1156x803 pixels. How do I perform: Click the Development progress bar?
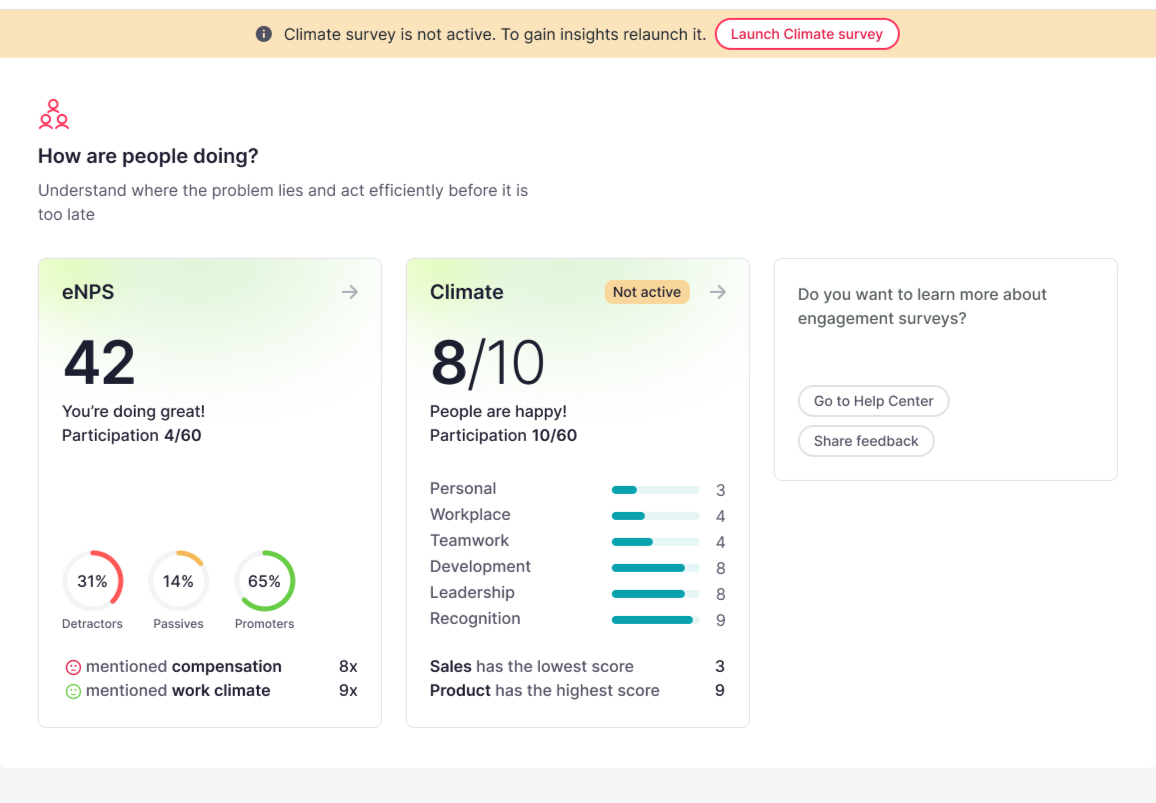coord(655,567)
